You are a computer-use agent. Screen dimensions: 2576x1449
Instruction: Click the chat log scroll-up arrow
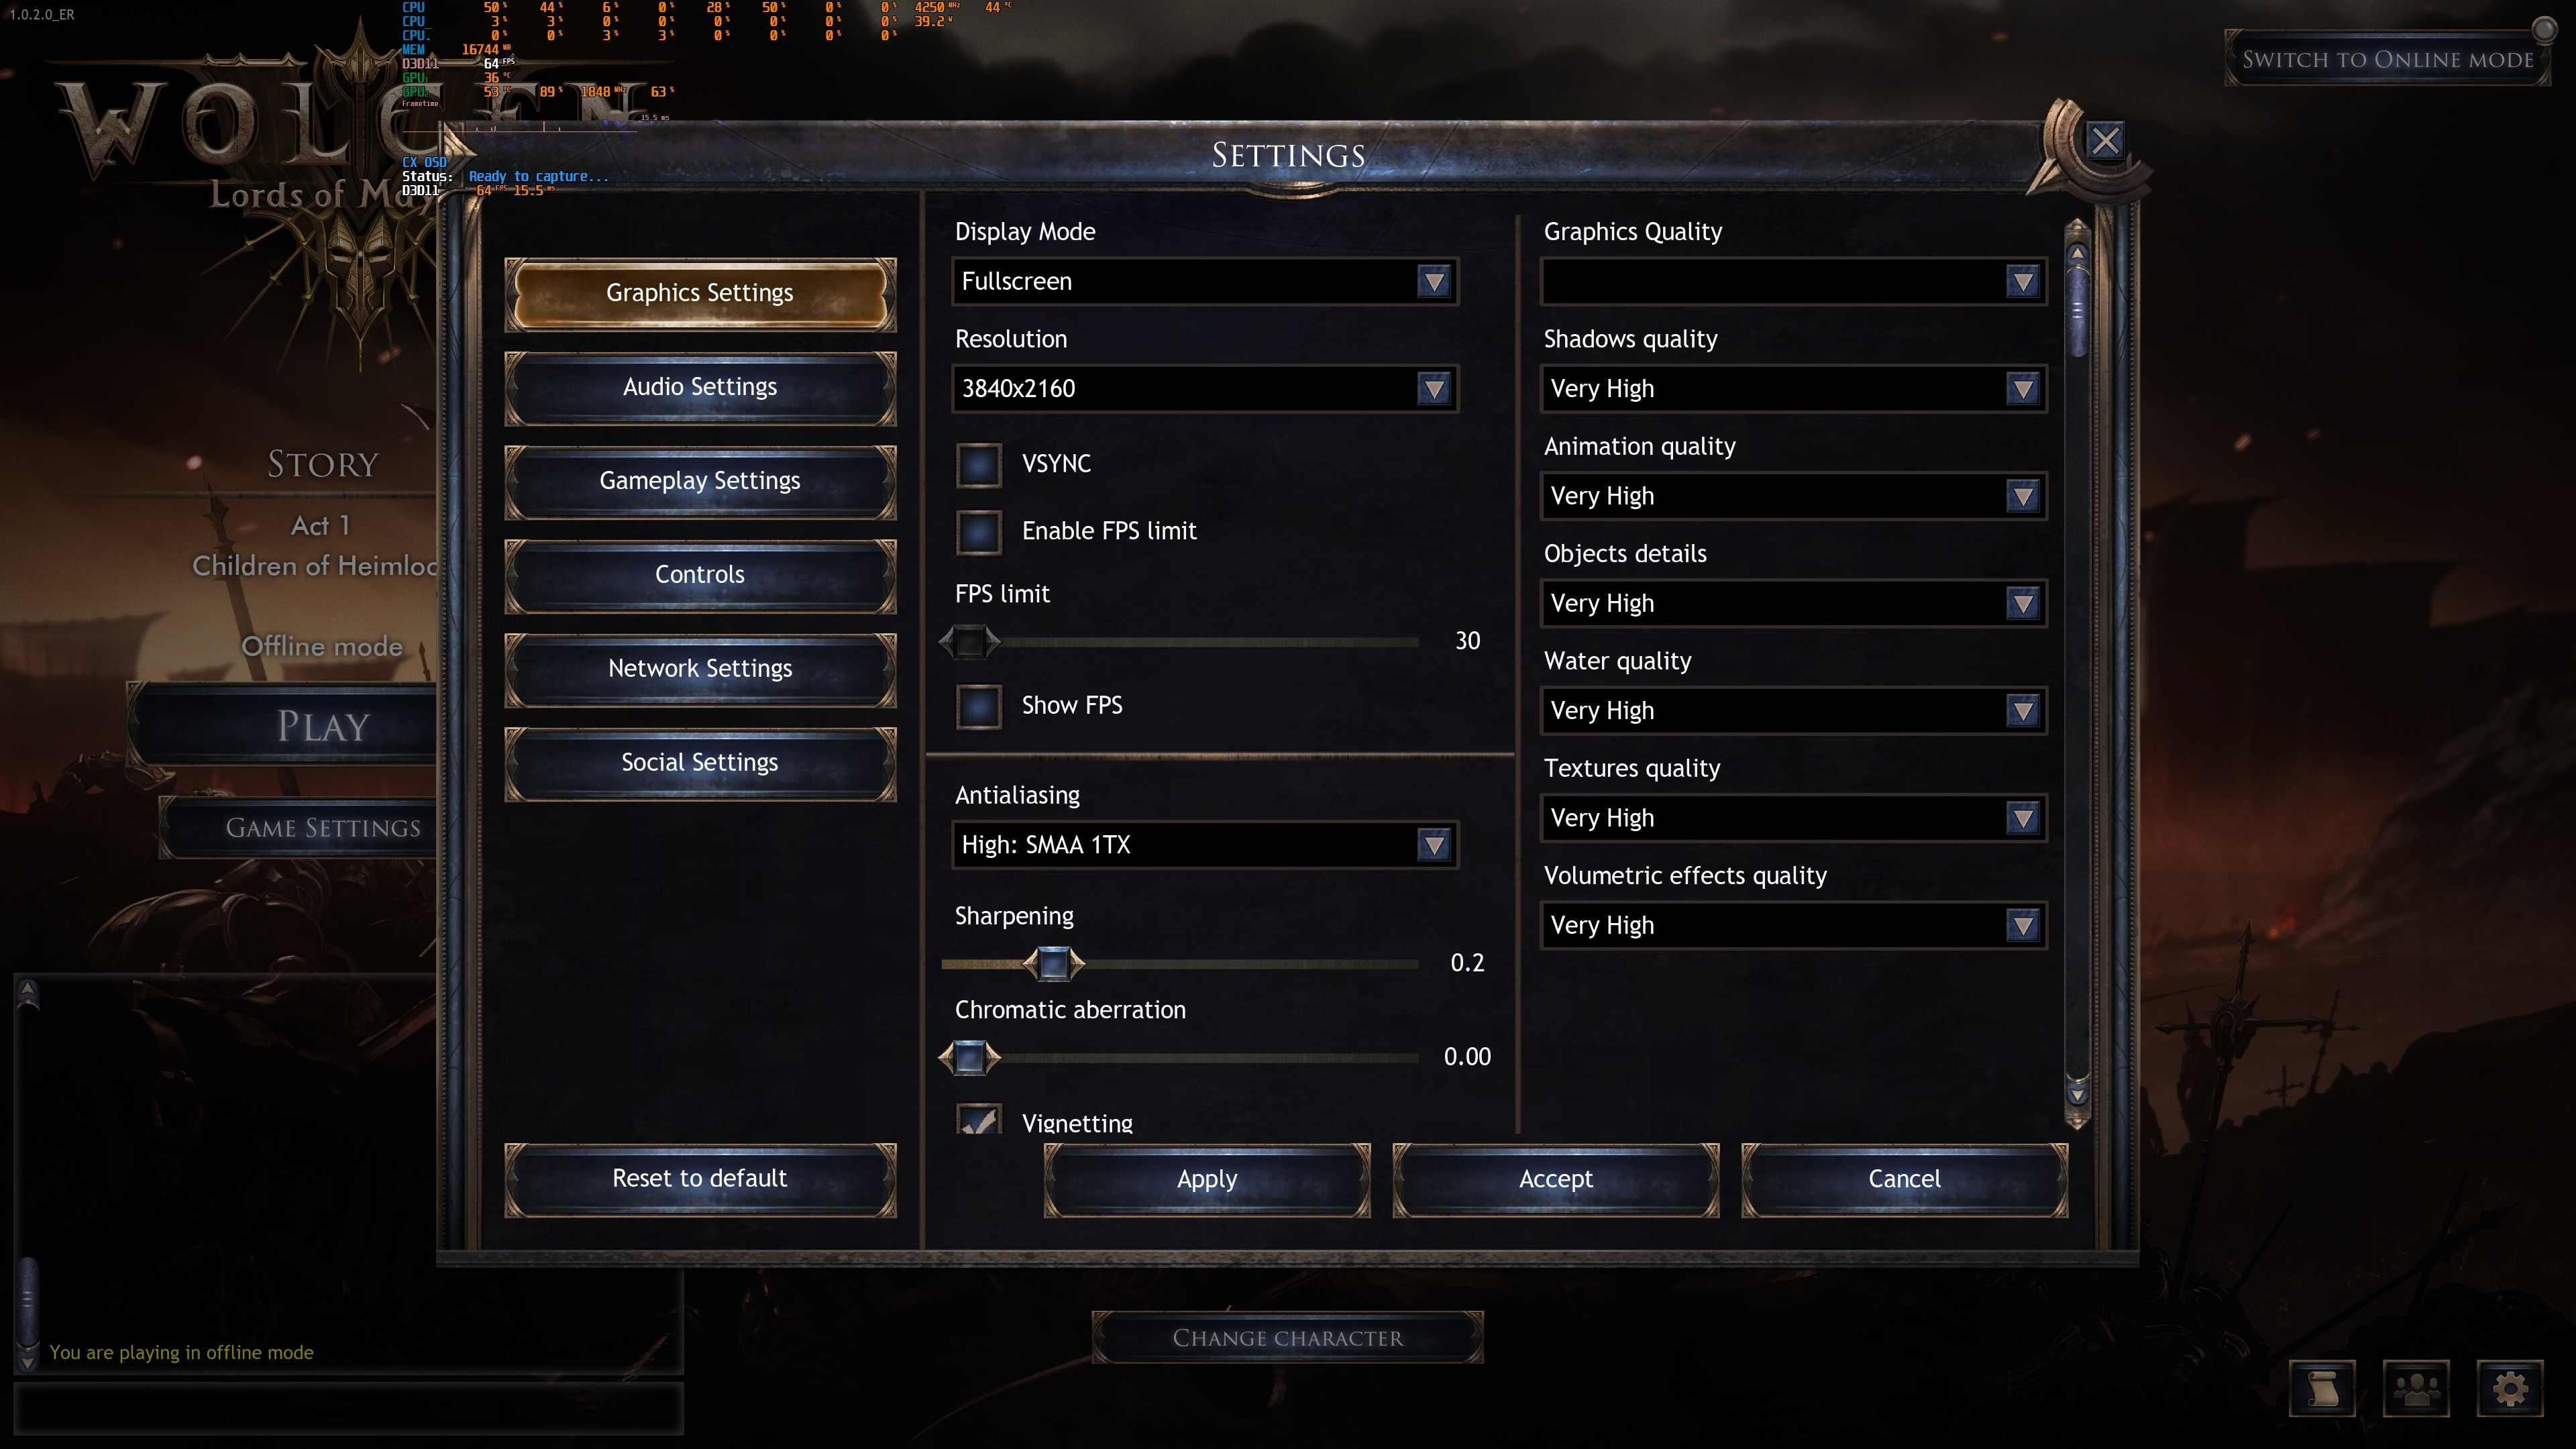[28, 990]
